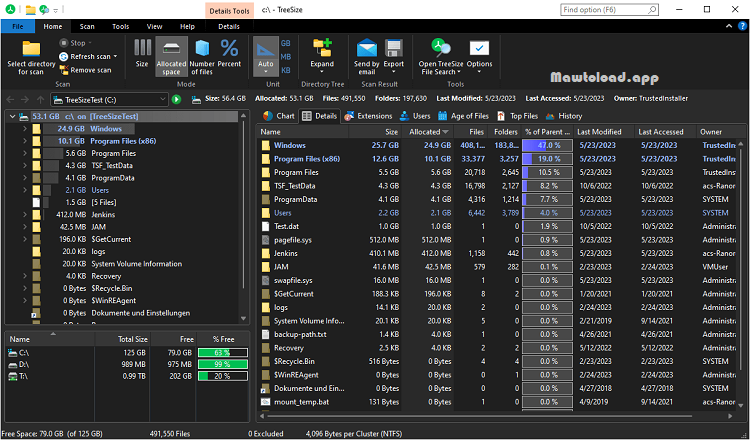
Task: Collapse the c:\ root tree node
Action: click(12, 116)
